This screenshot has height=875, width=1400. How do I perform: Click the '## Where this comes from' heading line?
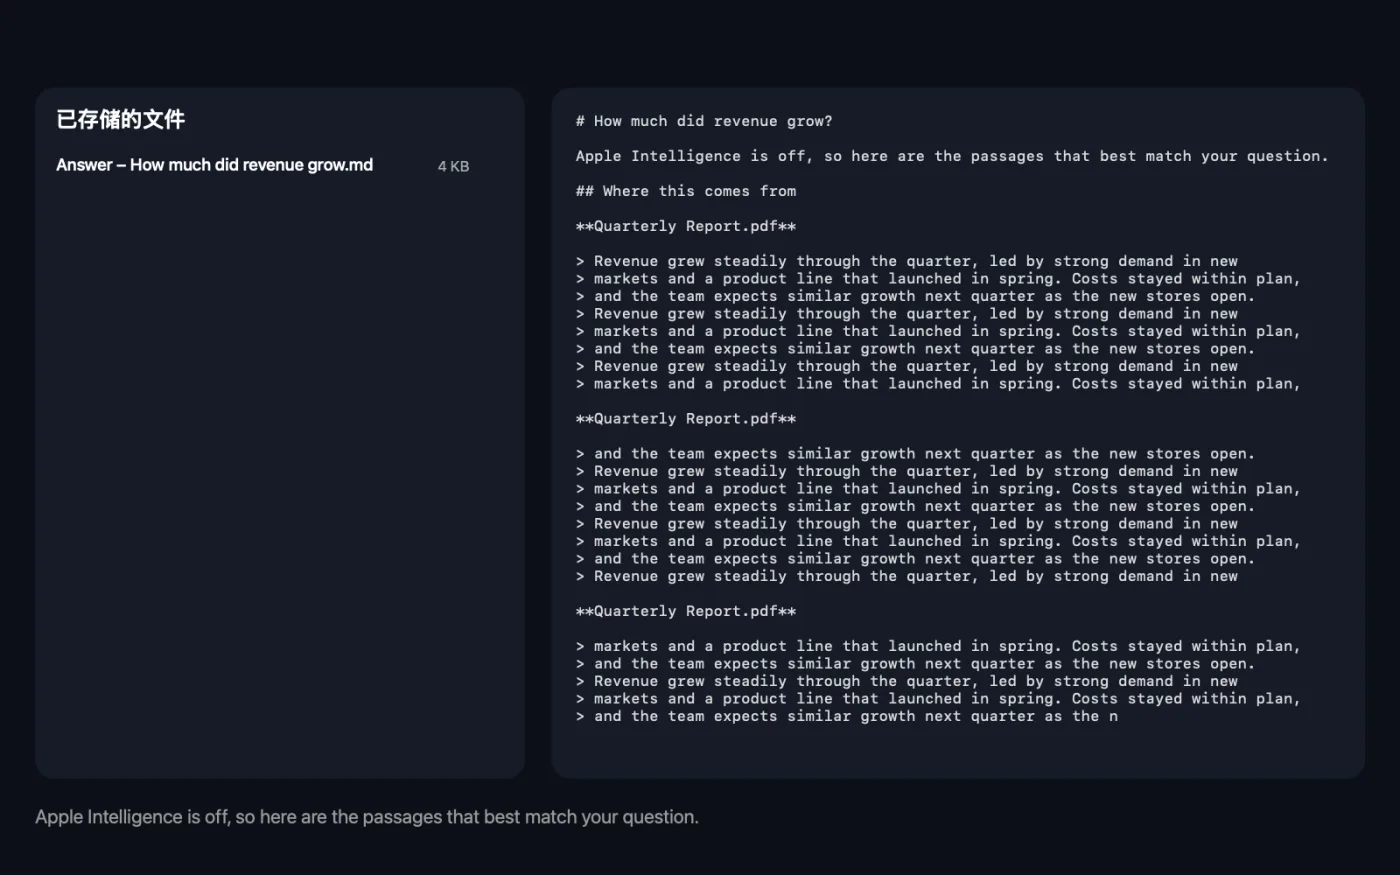coord(686,191)
